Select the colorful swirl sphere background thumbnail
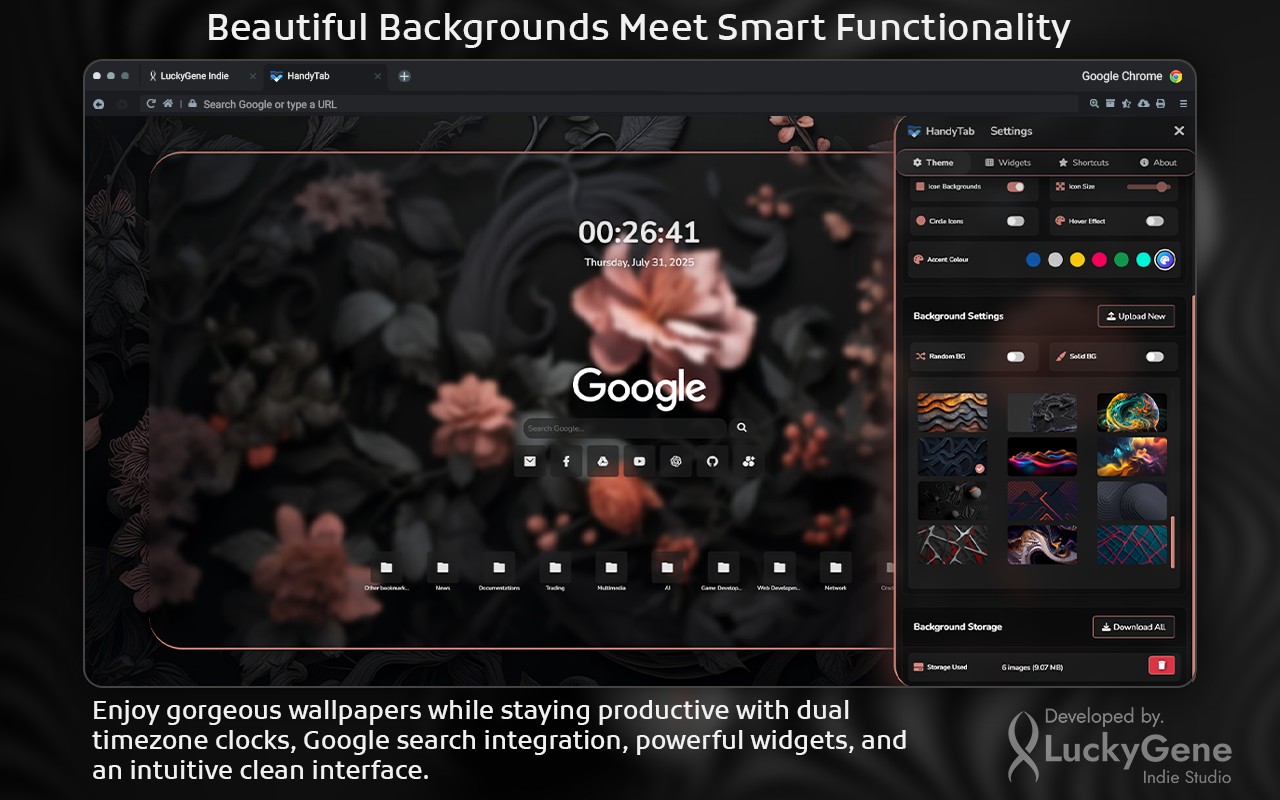 pyautogui.click(x=1132, y=412)
